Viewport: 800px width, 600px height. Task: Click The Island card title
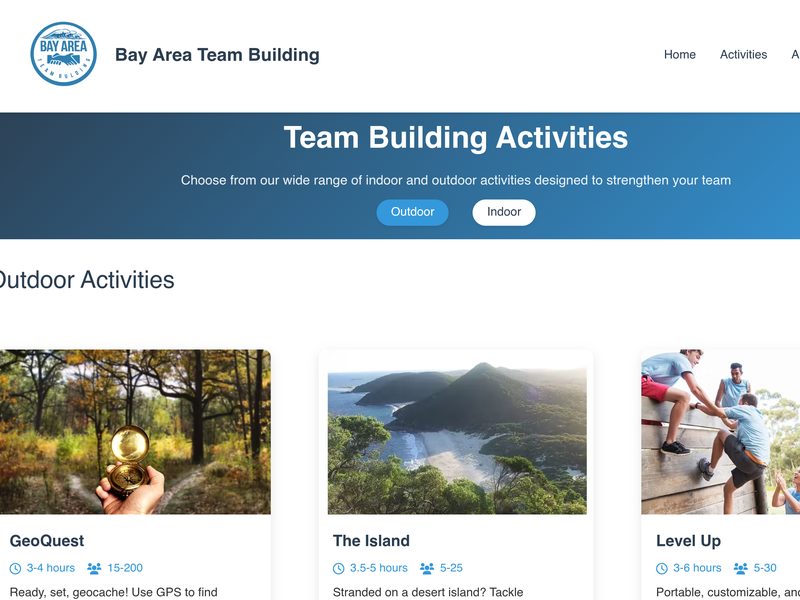pos(371,541)
